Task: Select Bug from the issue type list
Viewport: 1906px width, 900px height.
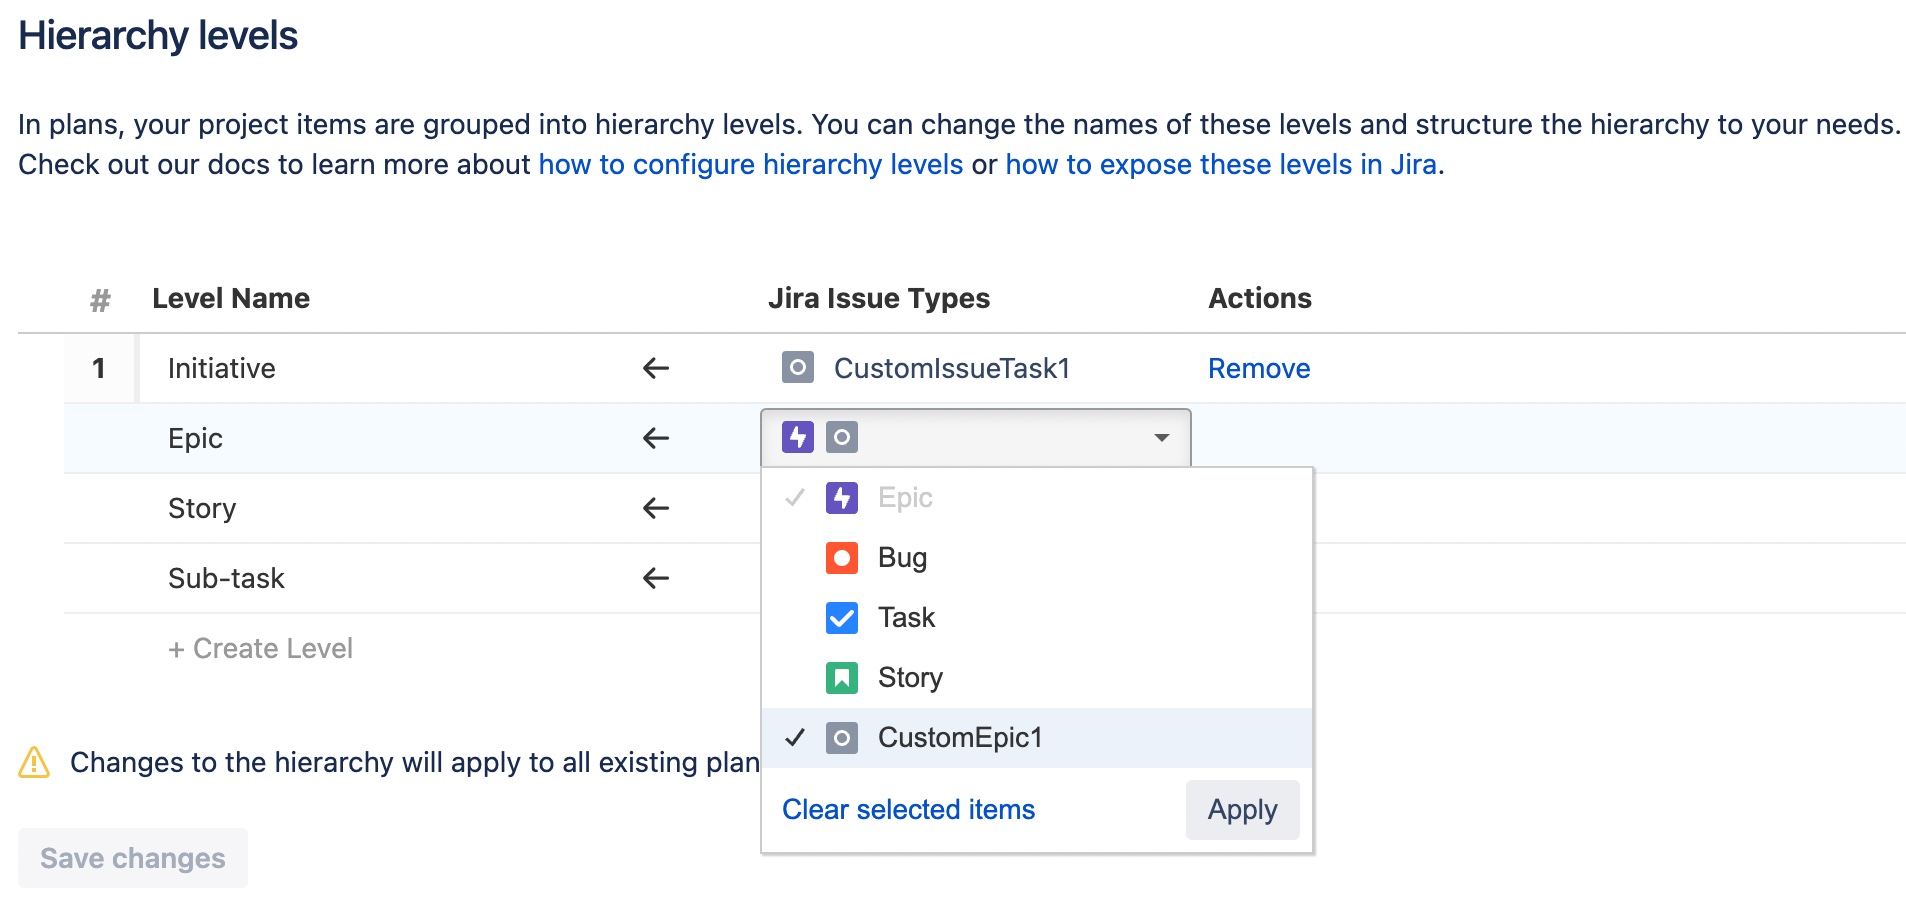Action: tap(1037, 558)
